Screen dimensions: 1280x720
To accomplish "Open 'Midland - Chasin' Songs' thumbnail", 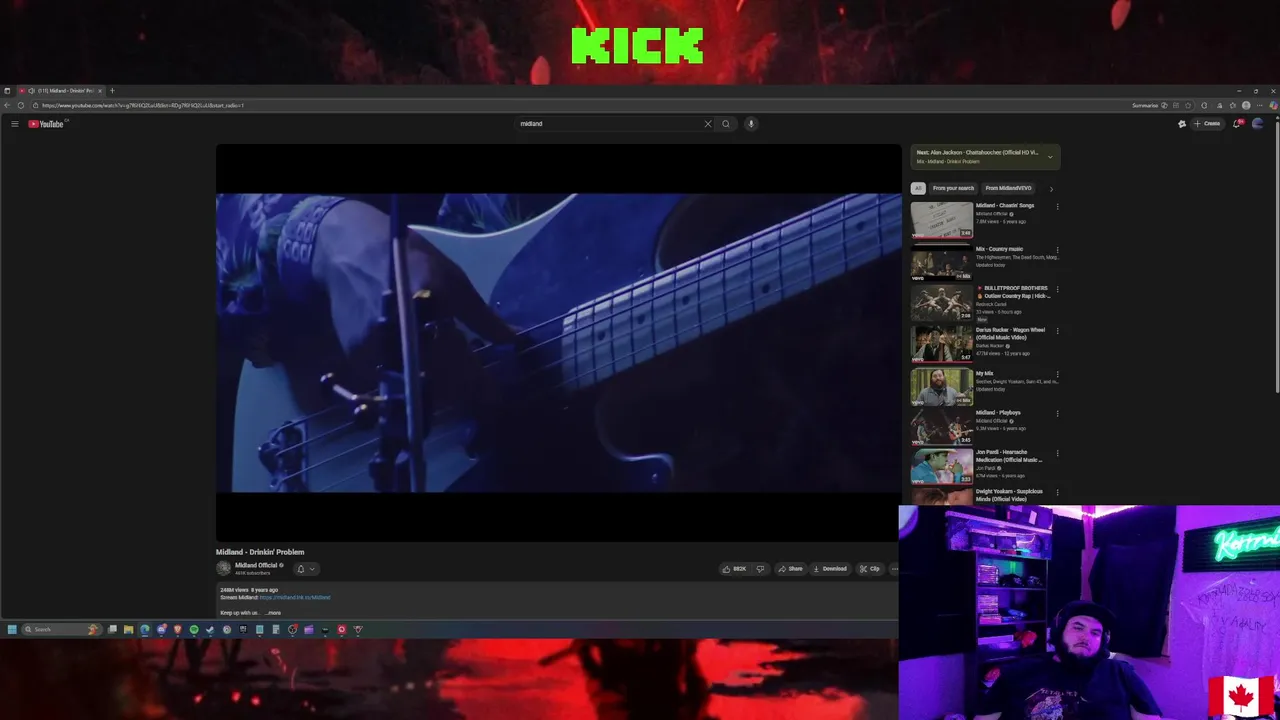I will [x=941, y=220].
